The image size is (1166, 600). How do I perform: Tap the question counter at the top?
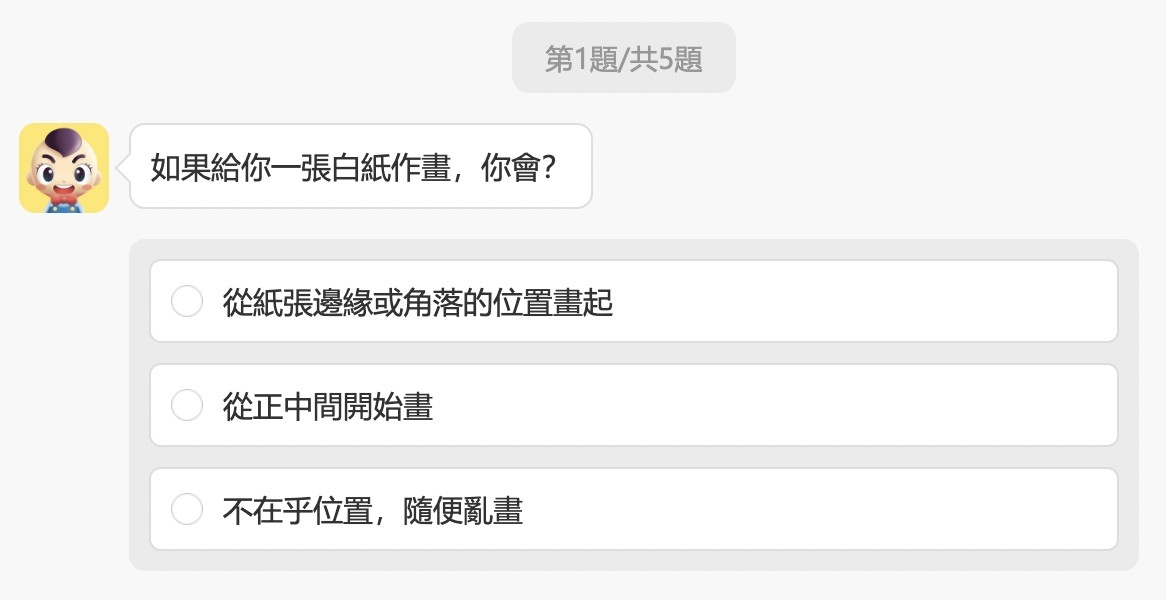(623, 57)
